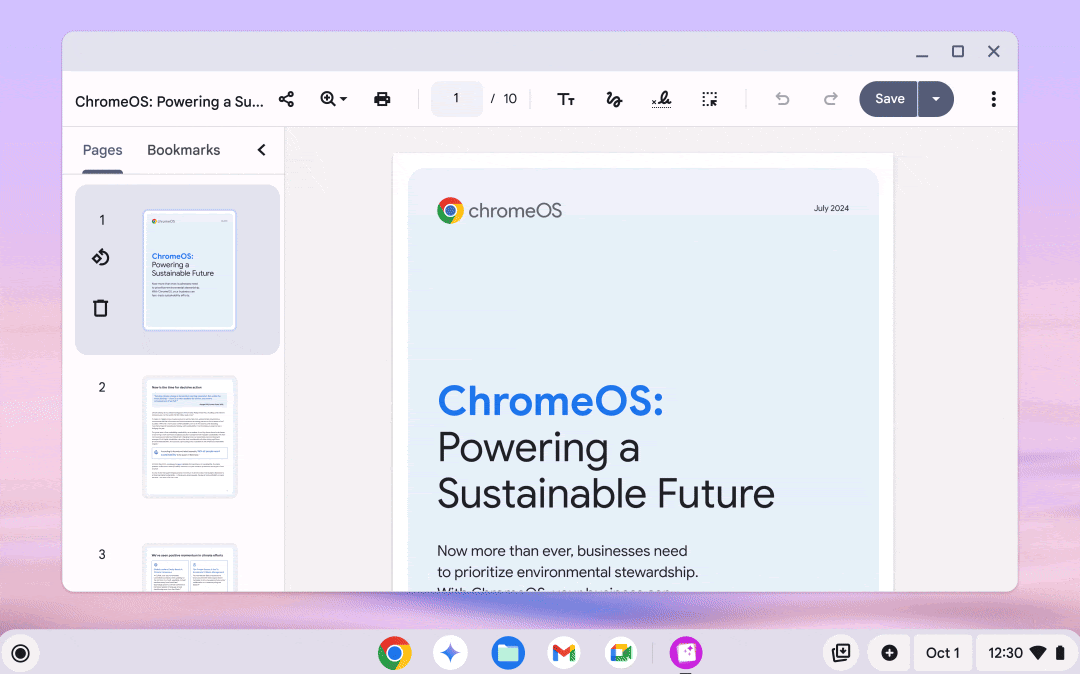Delete page 1 using the trash icon
The image size is (1080, 674).
tap(101, 308)
